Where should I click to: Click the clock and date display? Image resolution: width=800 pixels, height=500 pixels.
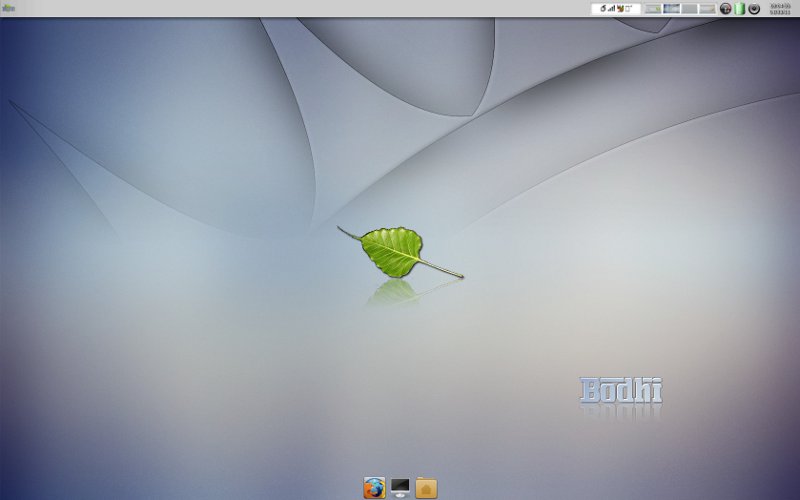[x=781, y=9]
